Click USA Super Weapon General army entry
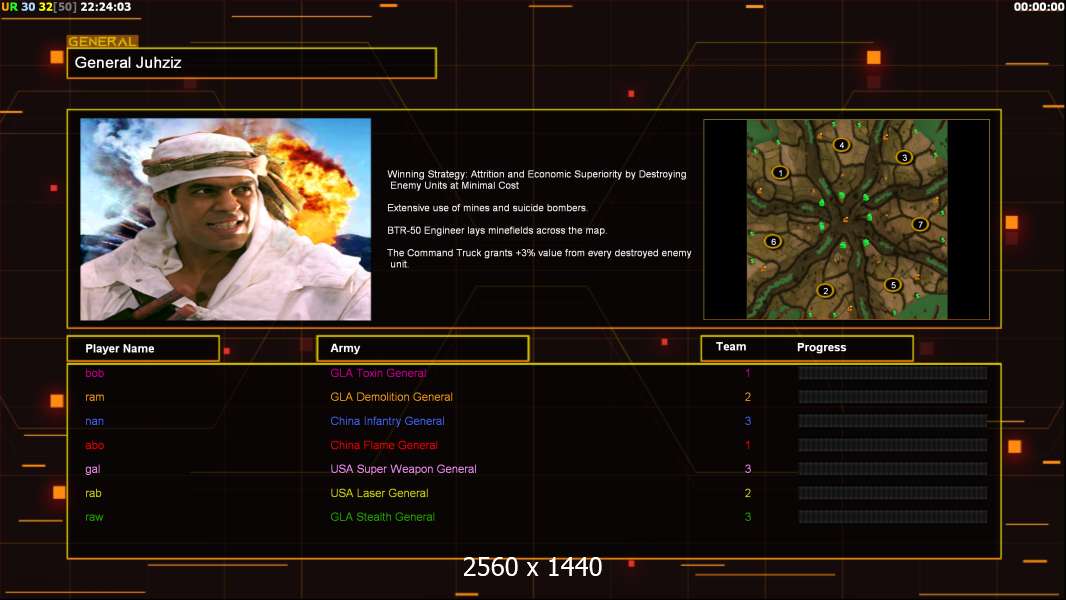Screen dimensions: 1066x600 tap(403, 469)
